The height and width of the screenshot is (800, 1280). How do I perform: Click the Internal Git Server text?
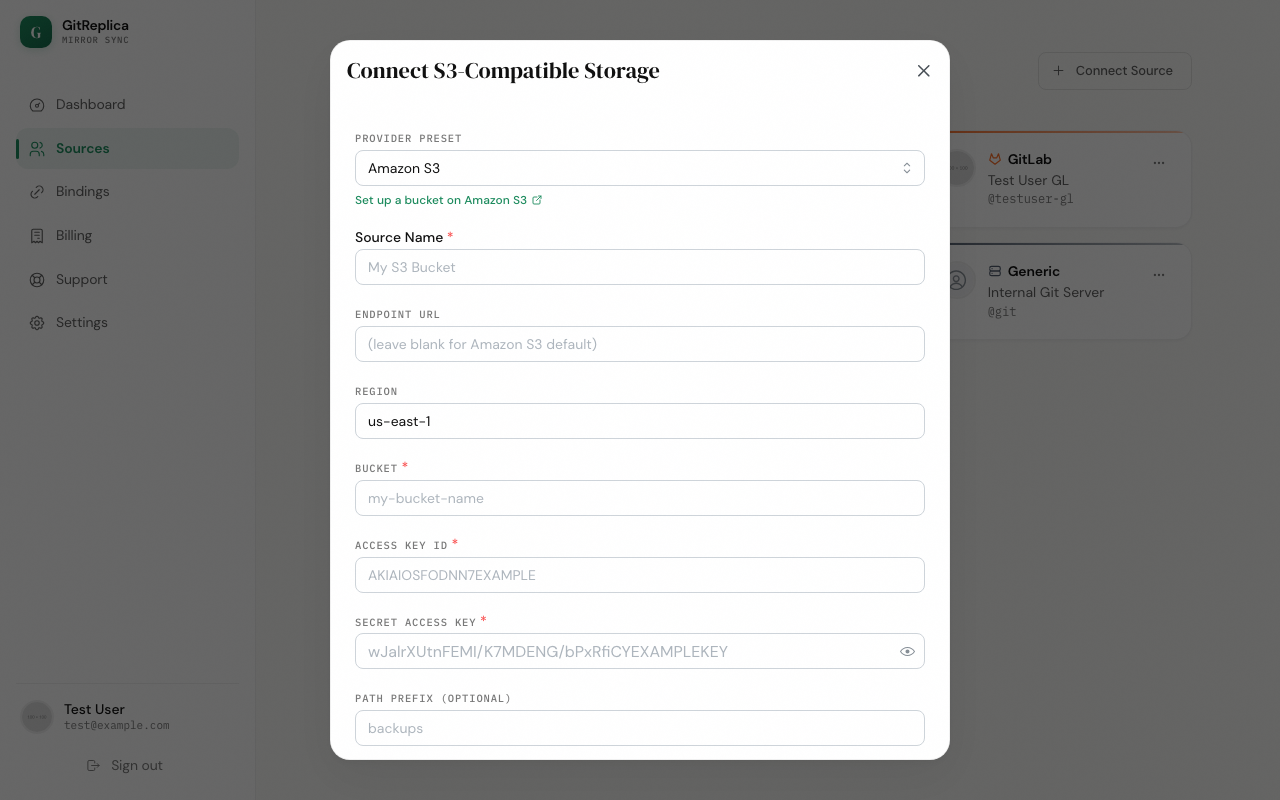pyautogui.click(x=1046, y=293)
